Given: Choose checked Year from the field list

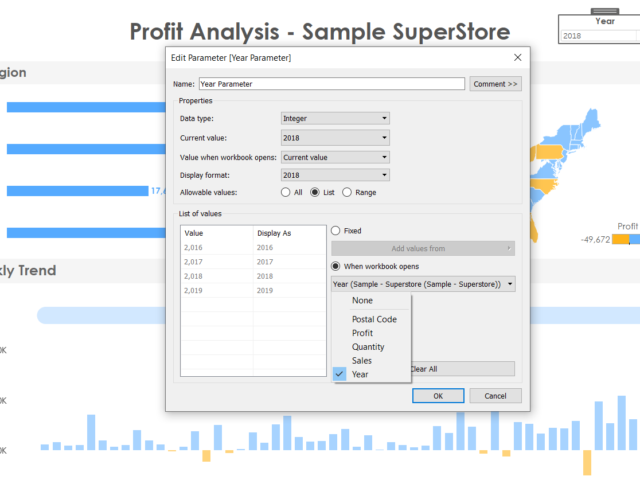Looking at the screenshot, I should tap(360, 374).
